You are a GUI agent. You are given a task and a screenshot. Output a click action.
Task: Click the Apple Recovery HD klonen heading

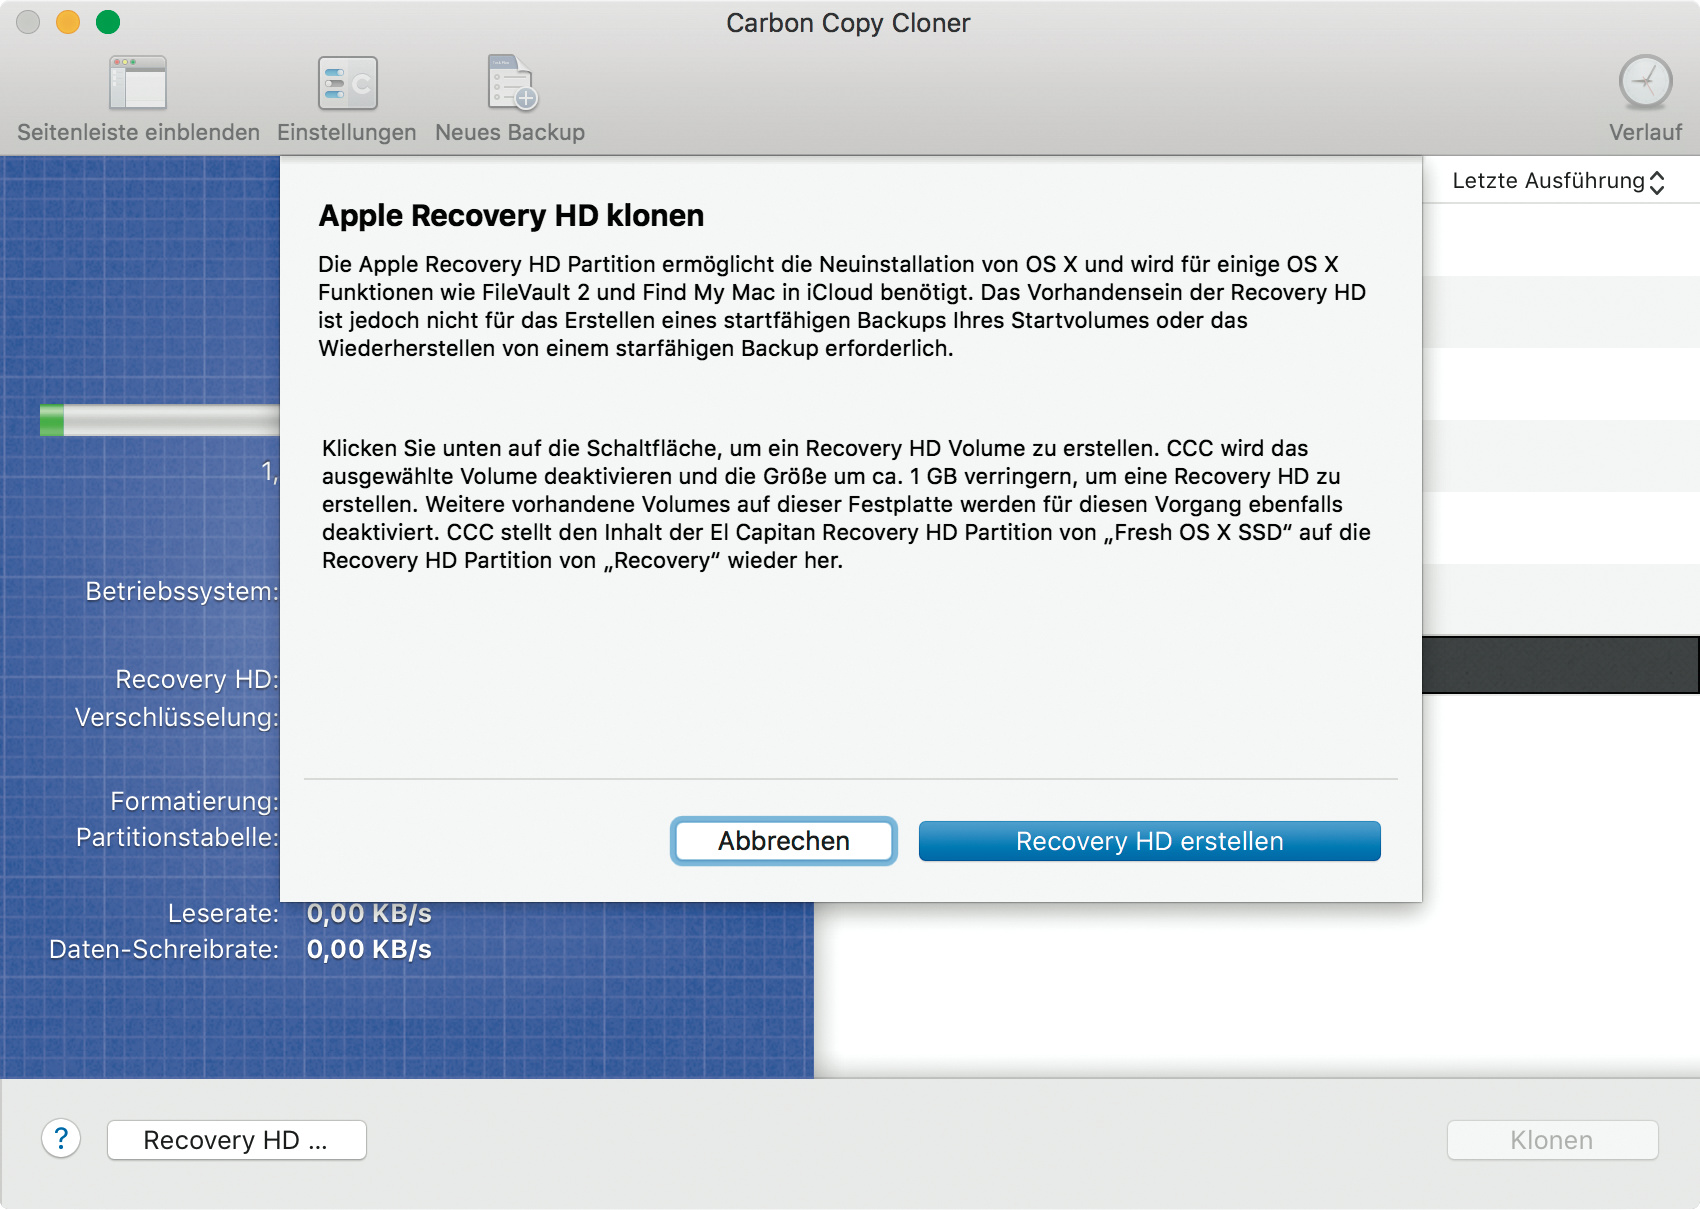(x=511, y=216)
